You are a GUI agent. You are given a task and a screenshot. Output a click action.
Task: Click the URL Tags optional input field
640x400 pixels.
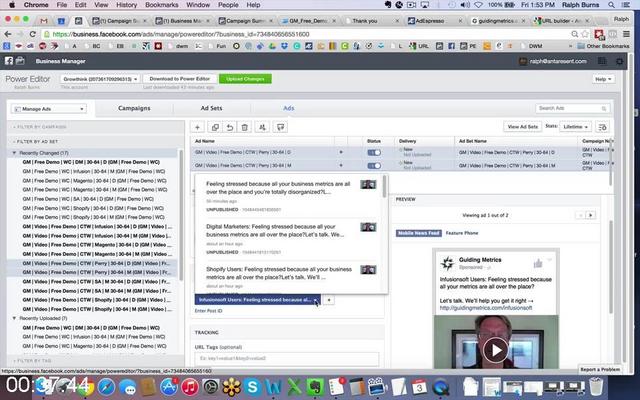coord(287,358)
